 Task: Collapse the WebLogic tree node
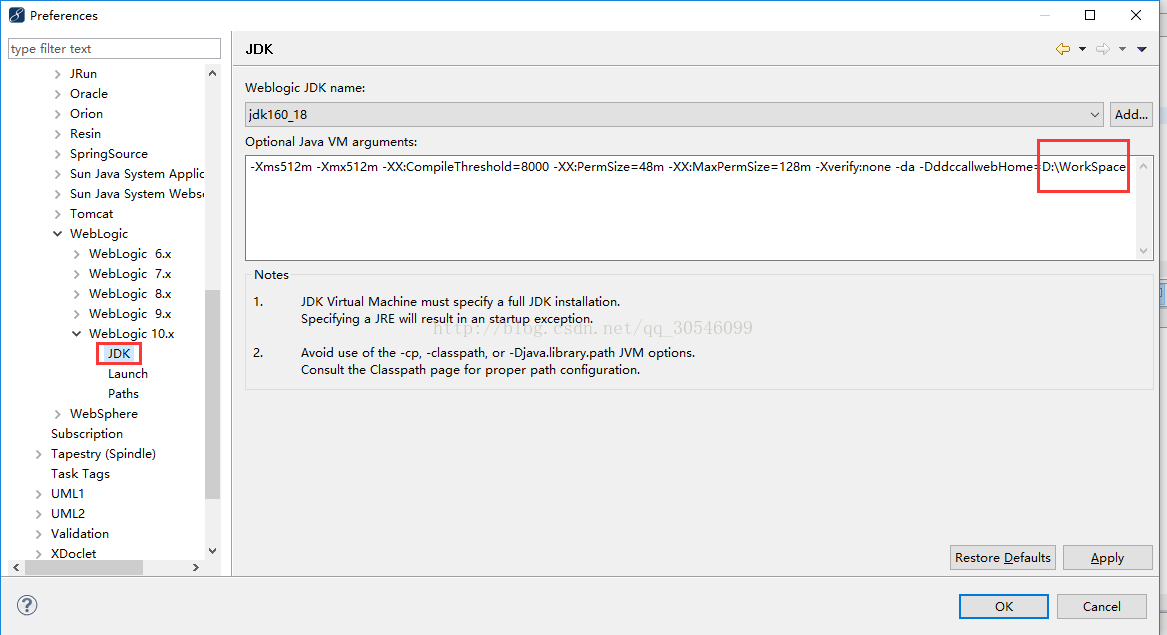point(57,234)
